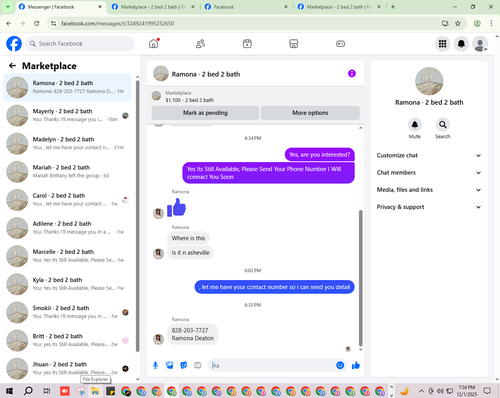Open Video/Watch icon in top navigation
The image size is (500, 398).
click(247, 44)
